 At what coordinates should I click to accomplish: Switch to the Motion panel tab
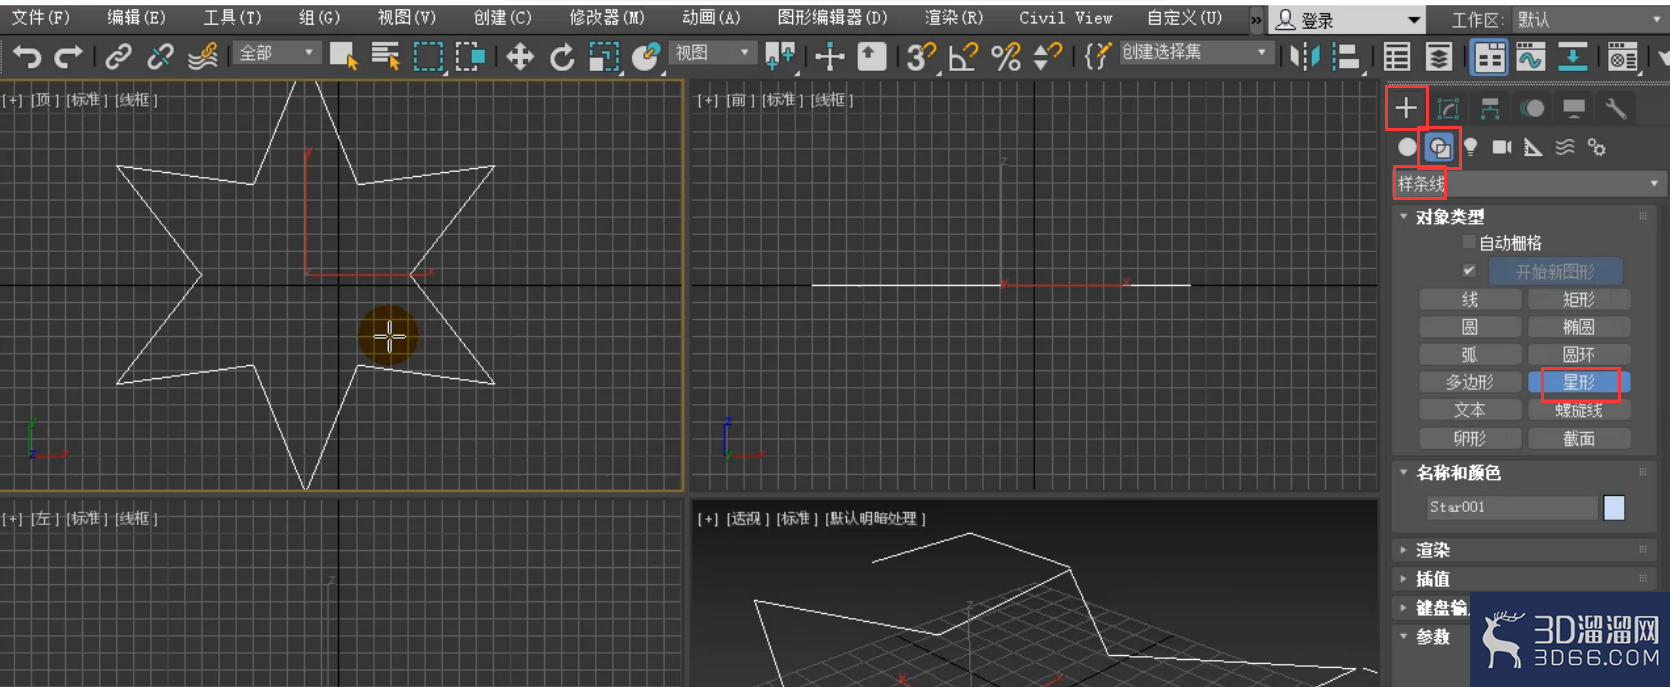1532,108
